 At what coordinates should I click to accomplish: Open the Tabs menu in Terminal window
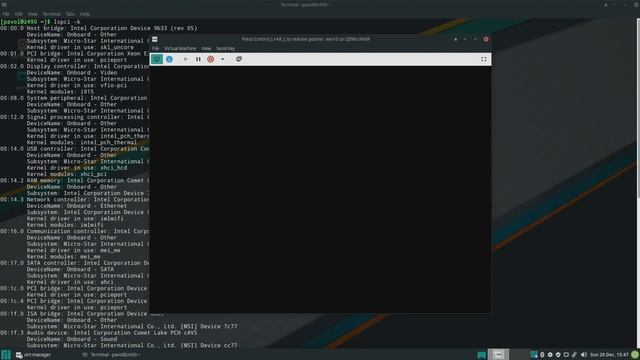coord(70,14)
